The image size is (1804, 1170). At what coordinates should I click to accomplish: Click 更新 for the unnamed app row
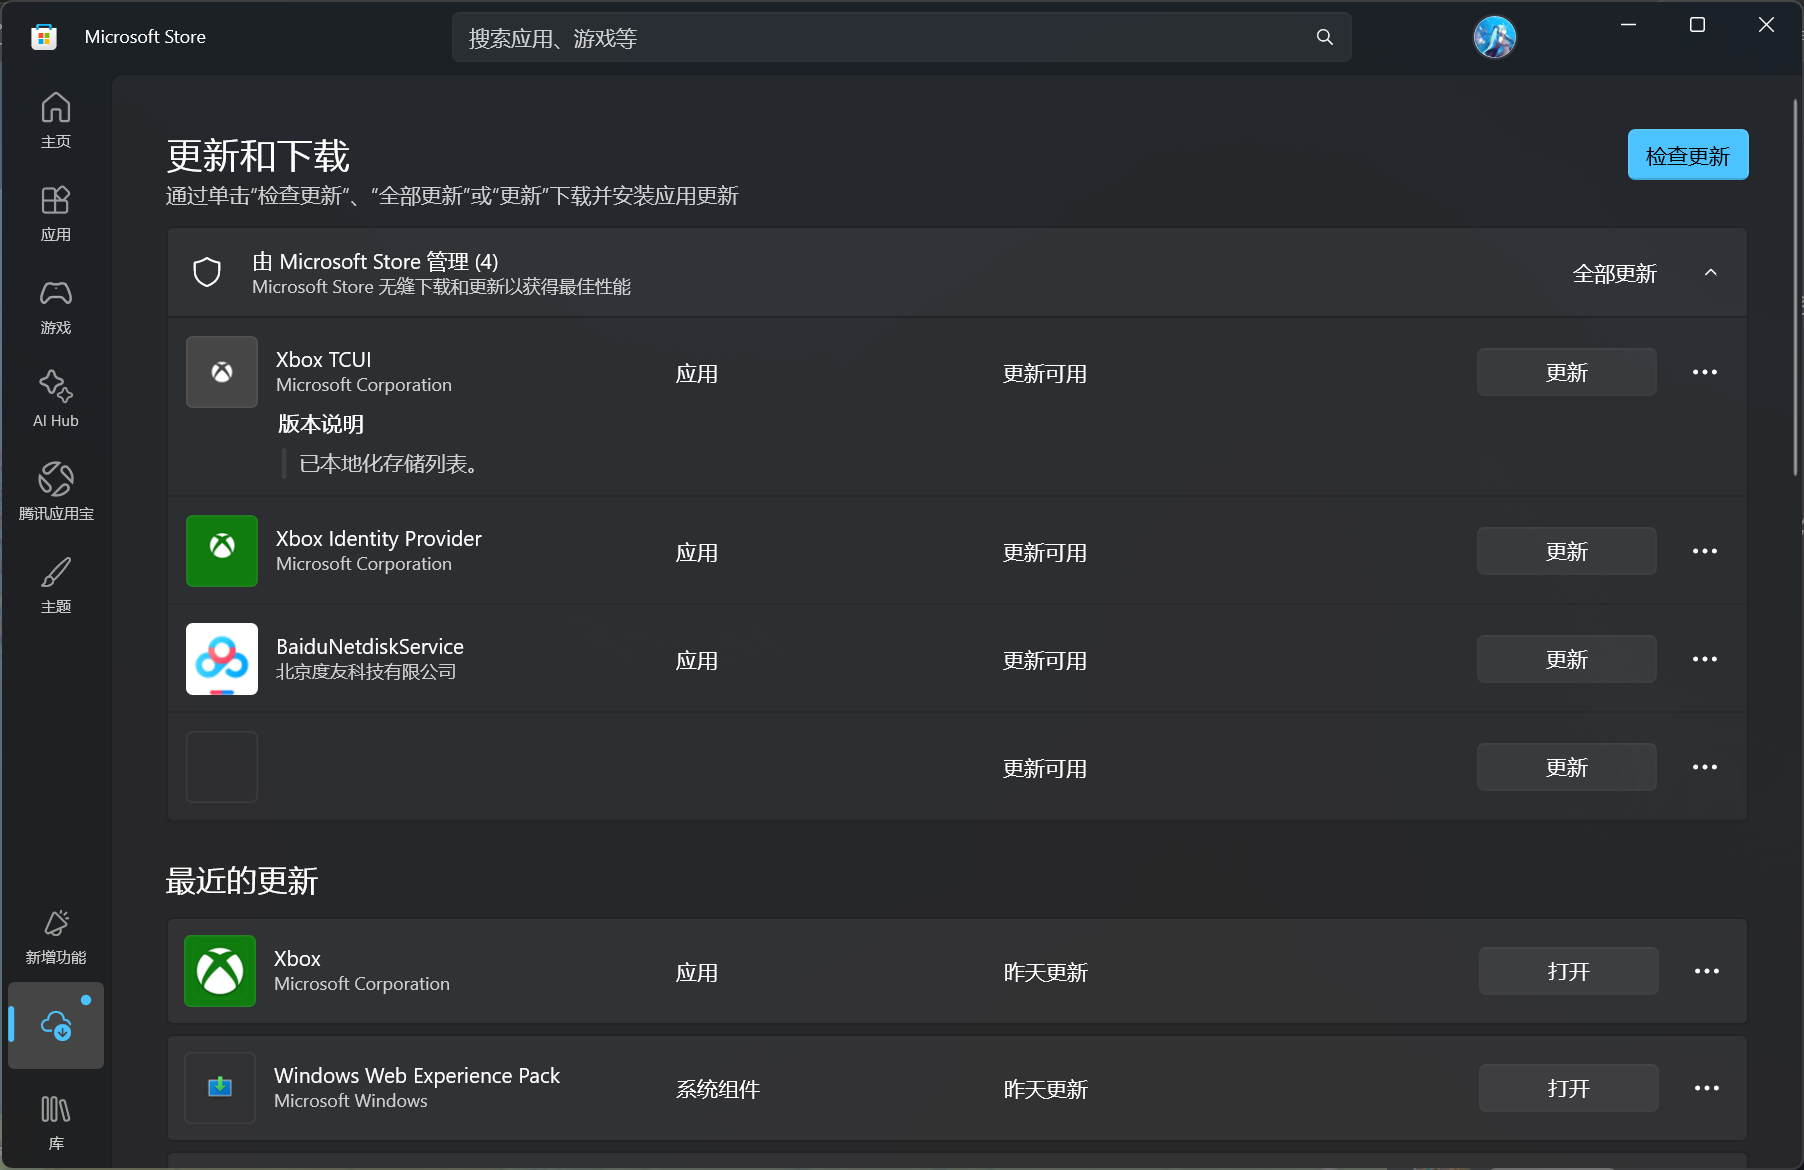click(1567, 767)
